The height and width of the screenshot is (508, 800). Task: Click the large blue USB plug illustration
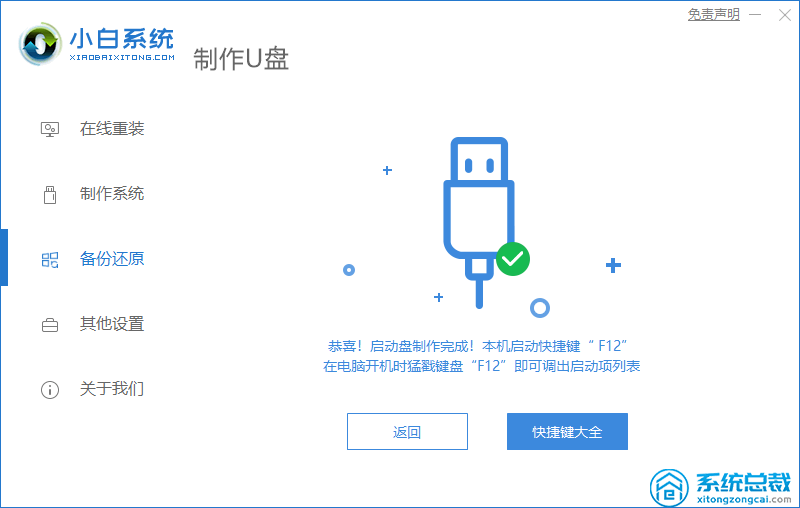pyautogui.click(x=479, y=222)
